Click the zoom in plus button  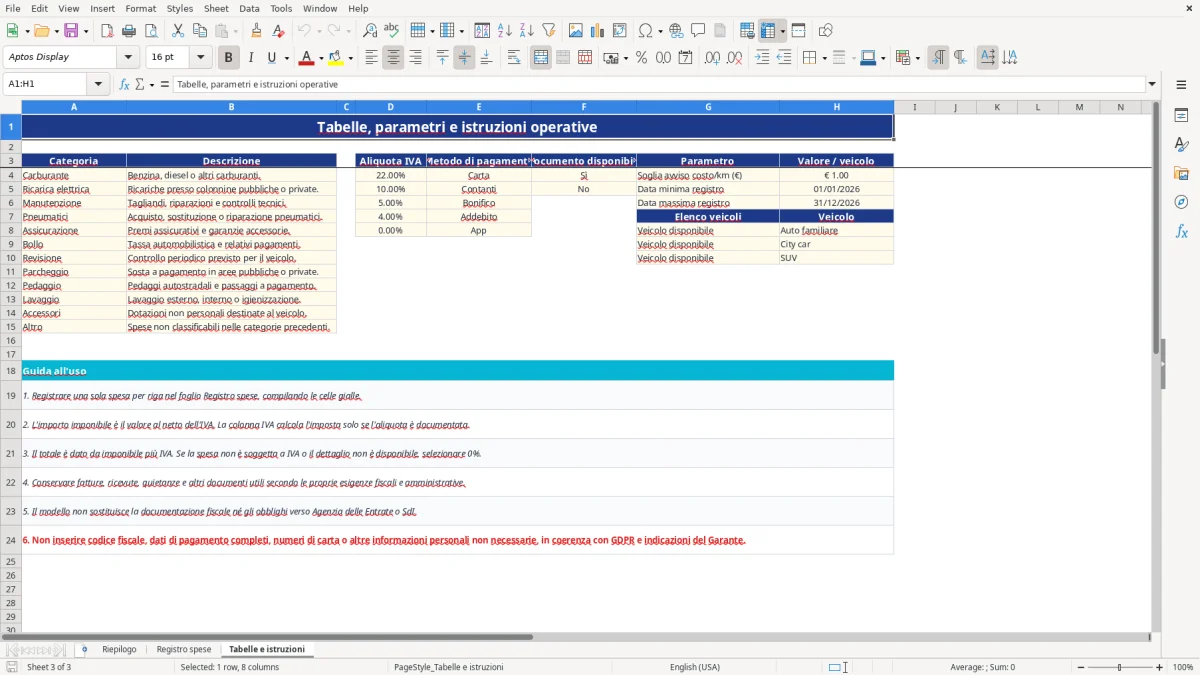click(x=1160, y=667)
